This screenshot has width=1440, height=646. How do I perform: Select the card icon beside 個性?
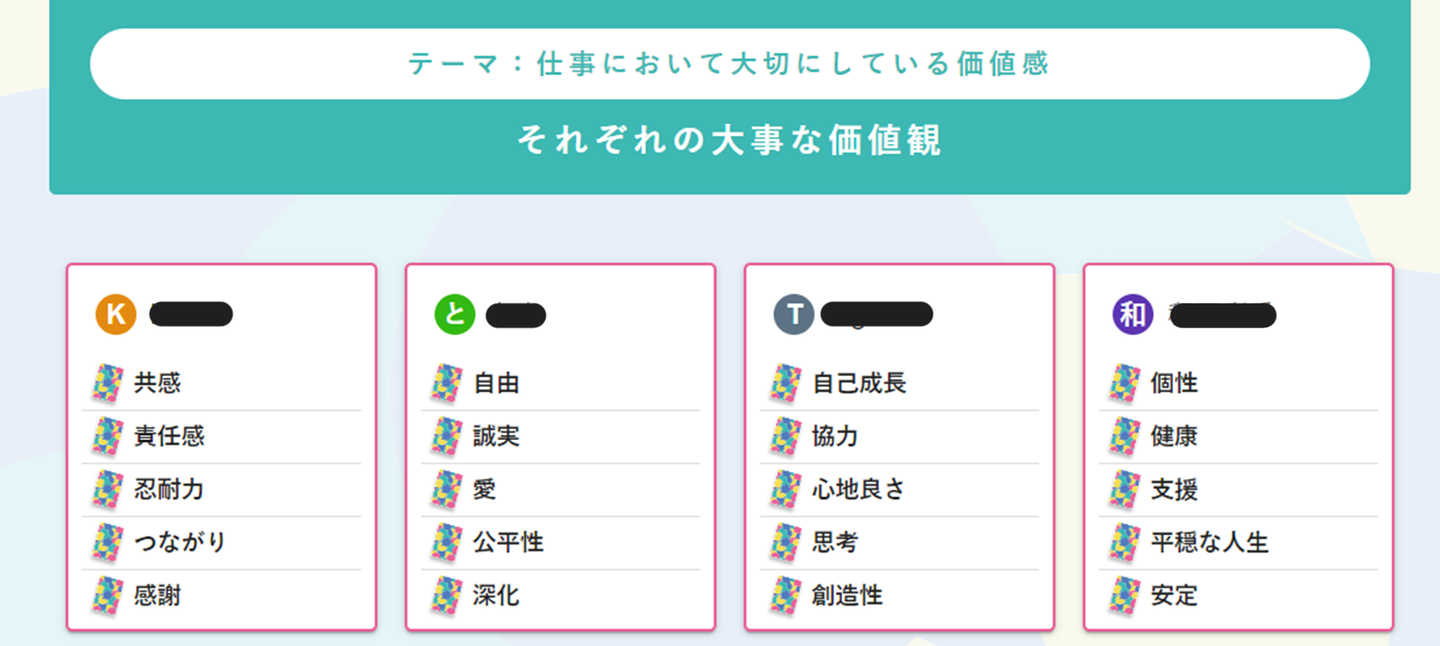tap(1125, 383)
